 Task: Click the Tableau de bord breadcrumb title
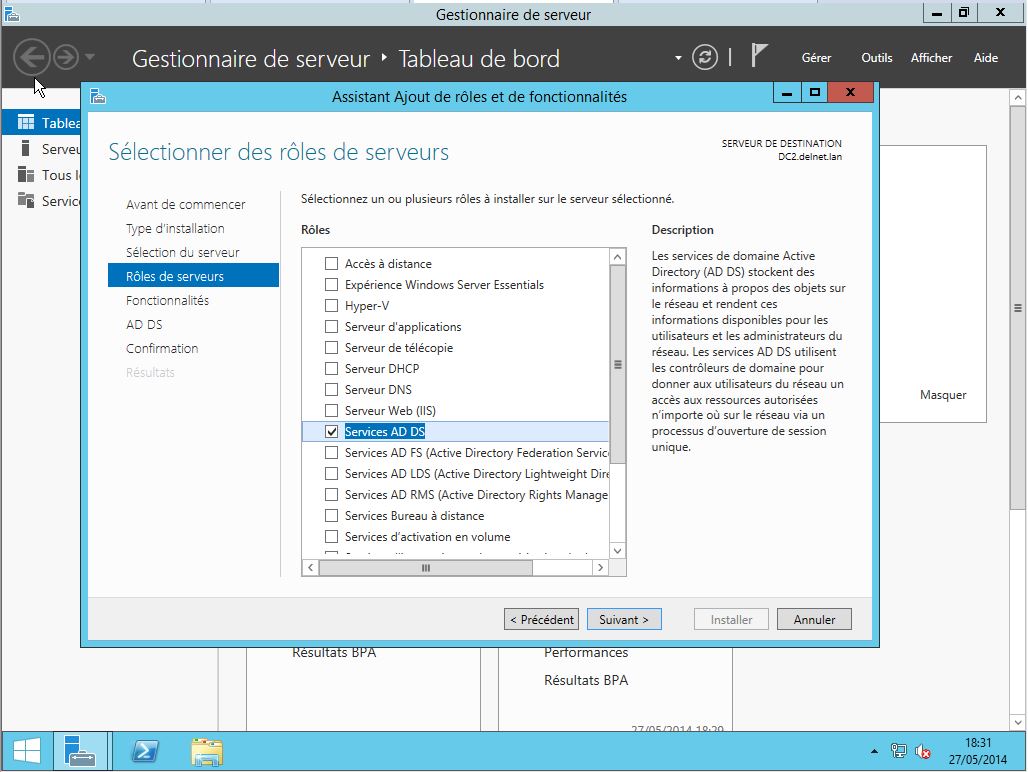(x=479, y=58)
